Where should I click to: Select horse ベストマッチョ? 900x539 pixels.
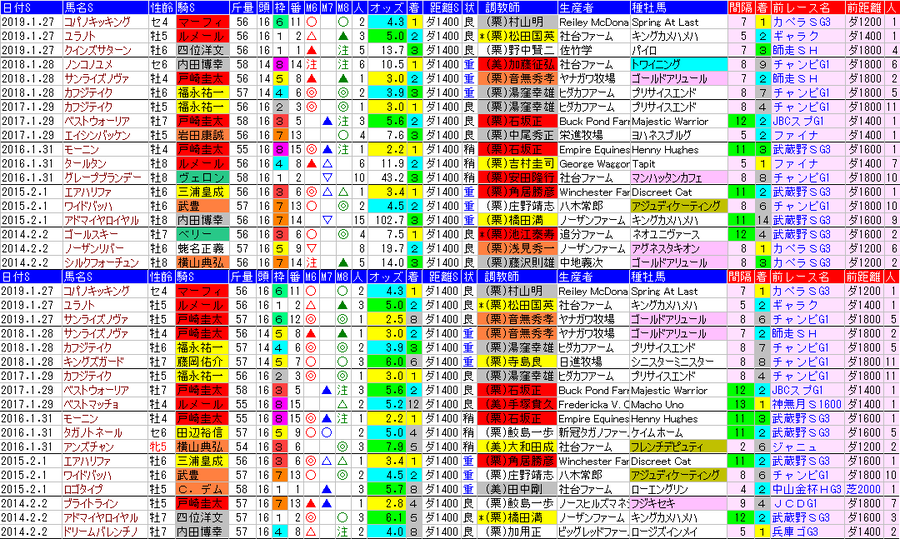tap(92, 404)
